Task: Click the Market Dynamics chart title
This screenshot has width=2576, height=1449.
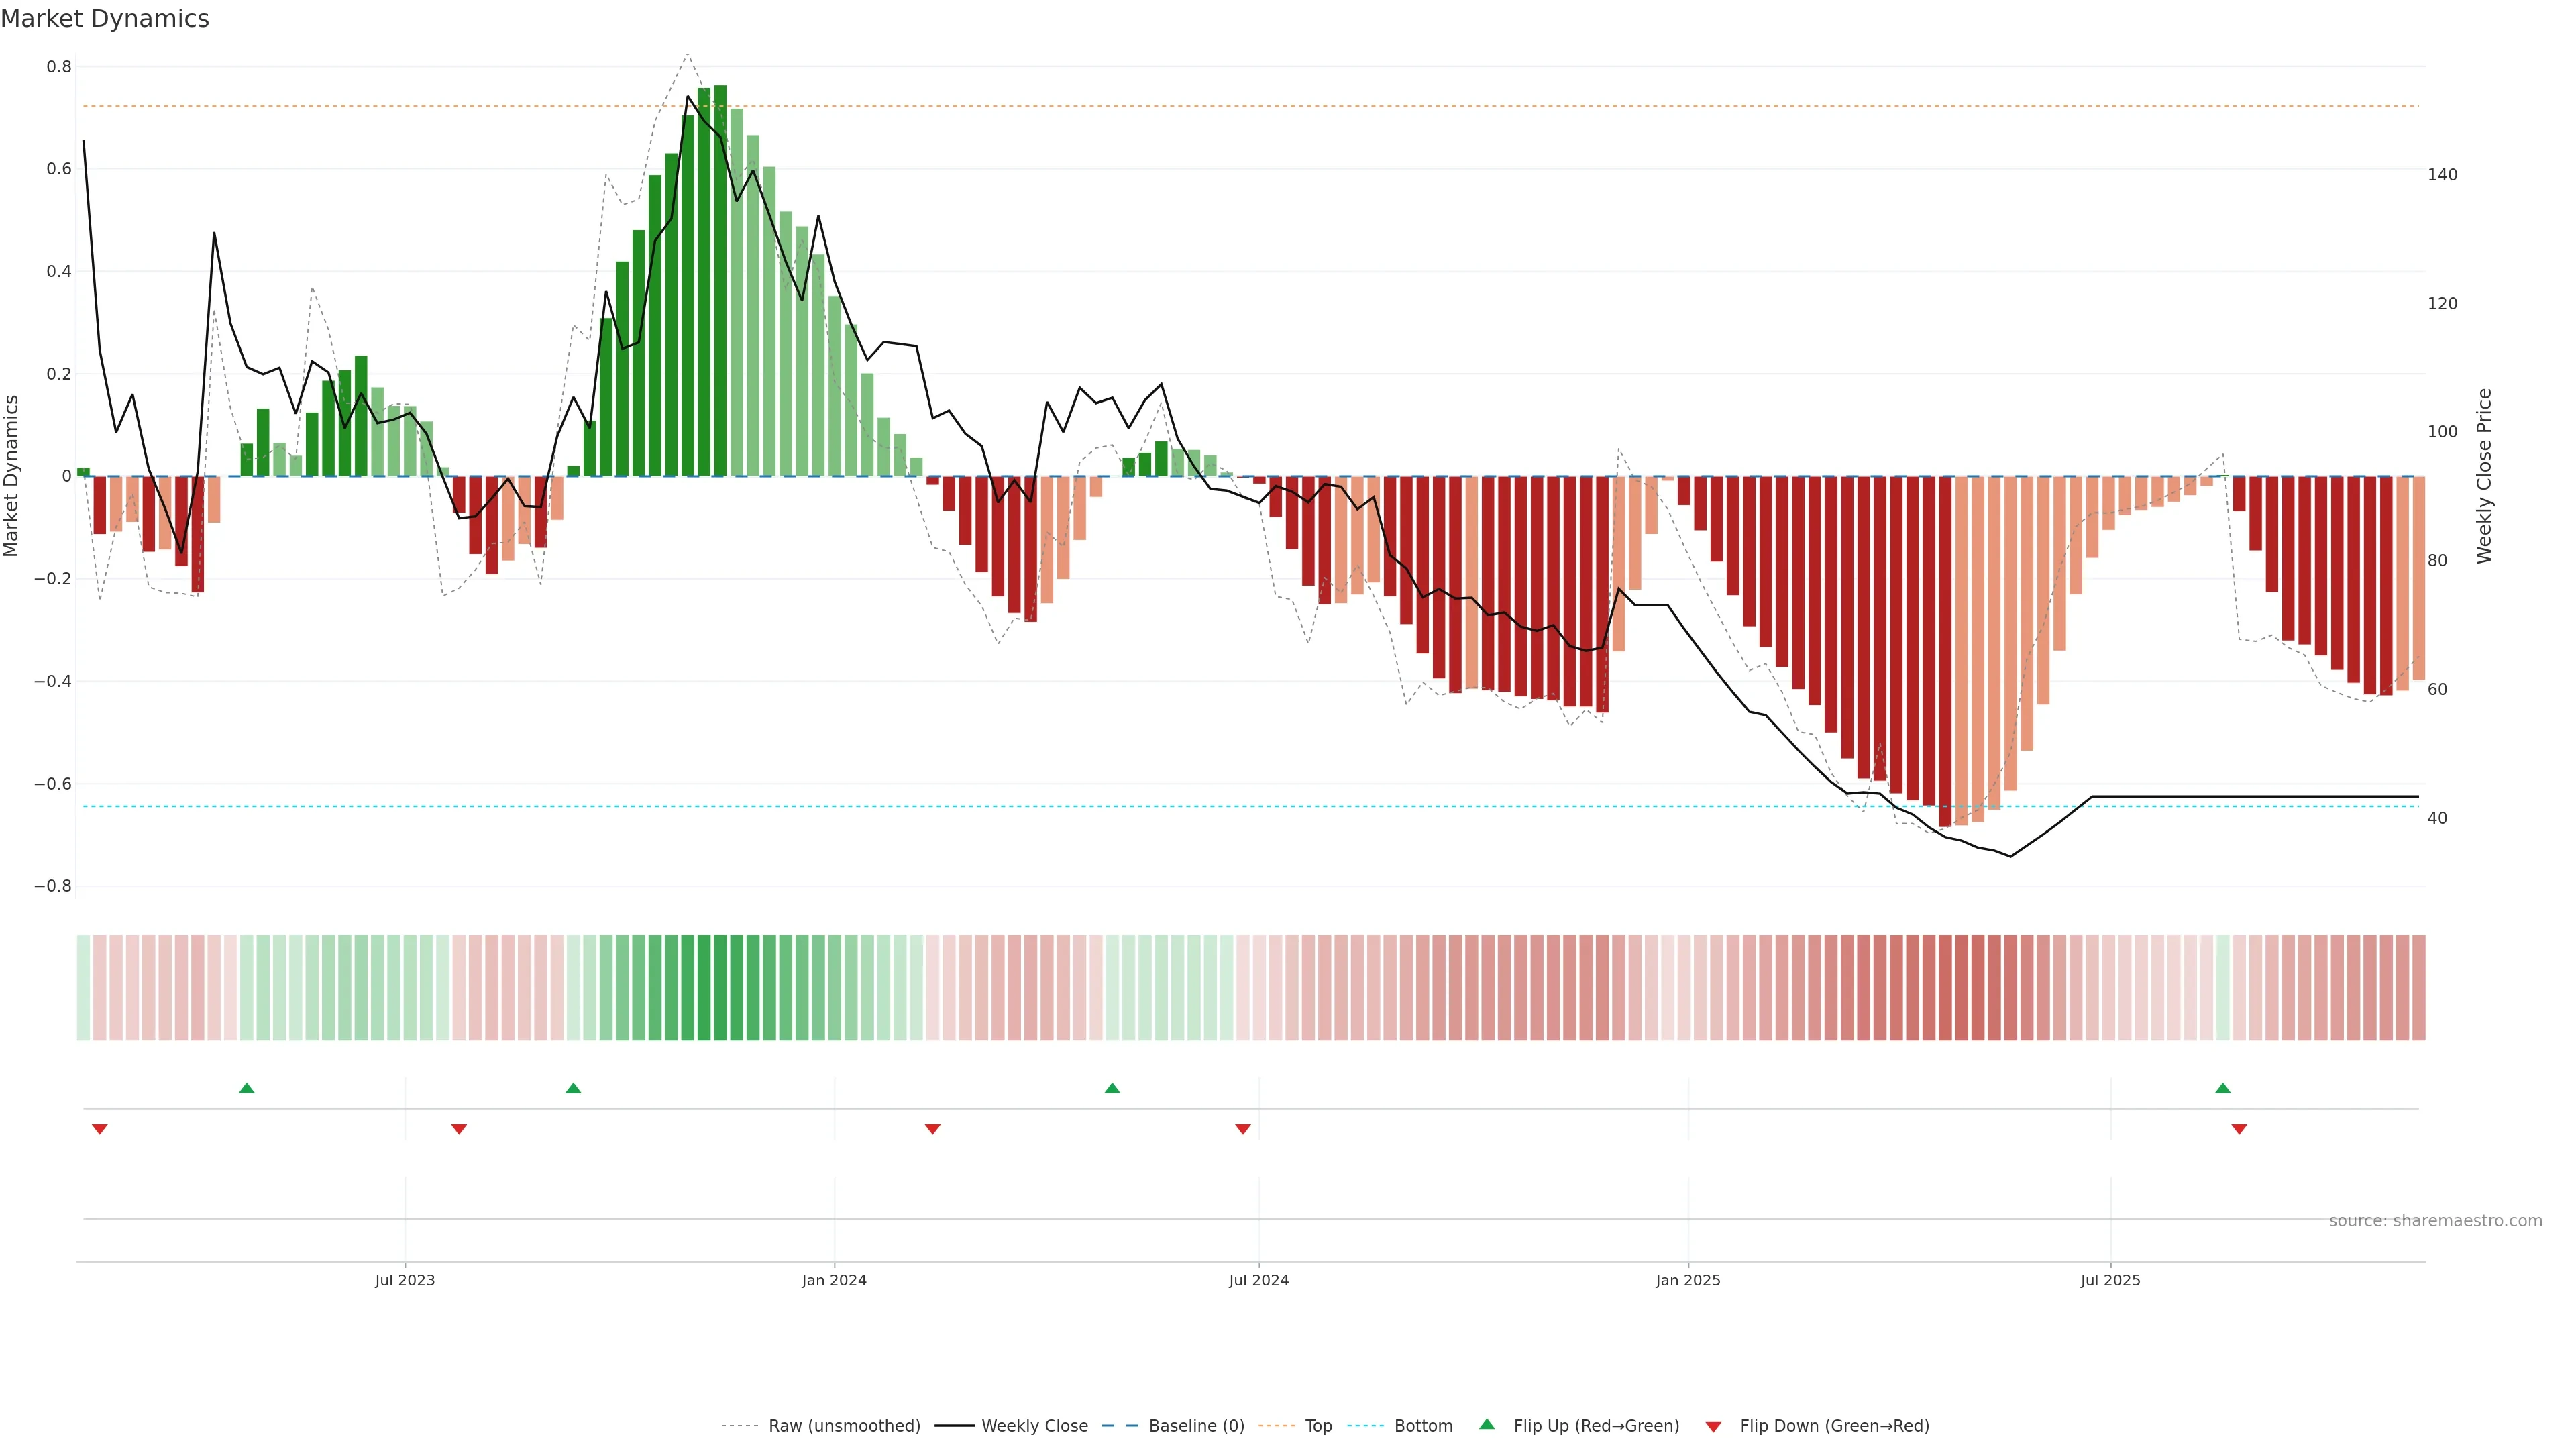Action: [105, 19]
